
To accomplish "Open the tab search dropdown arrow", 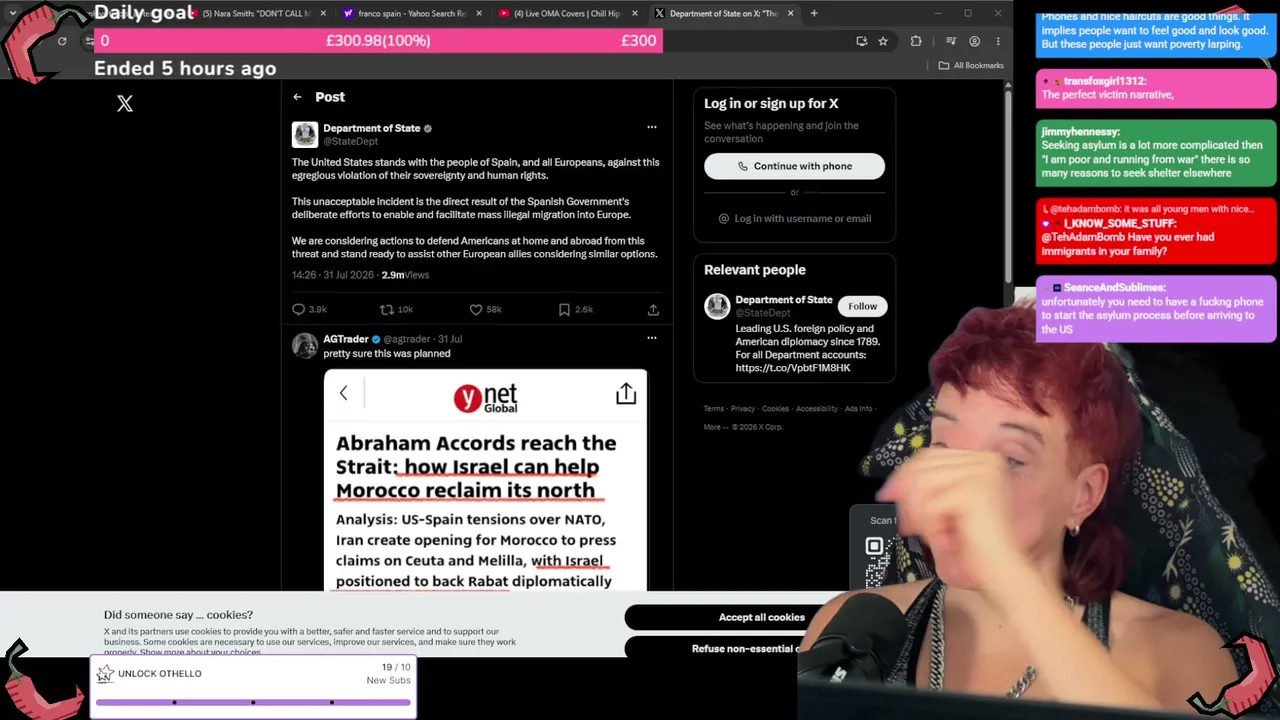I will (12, 14).
